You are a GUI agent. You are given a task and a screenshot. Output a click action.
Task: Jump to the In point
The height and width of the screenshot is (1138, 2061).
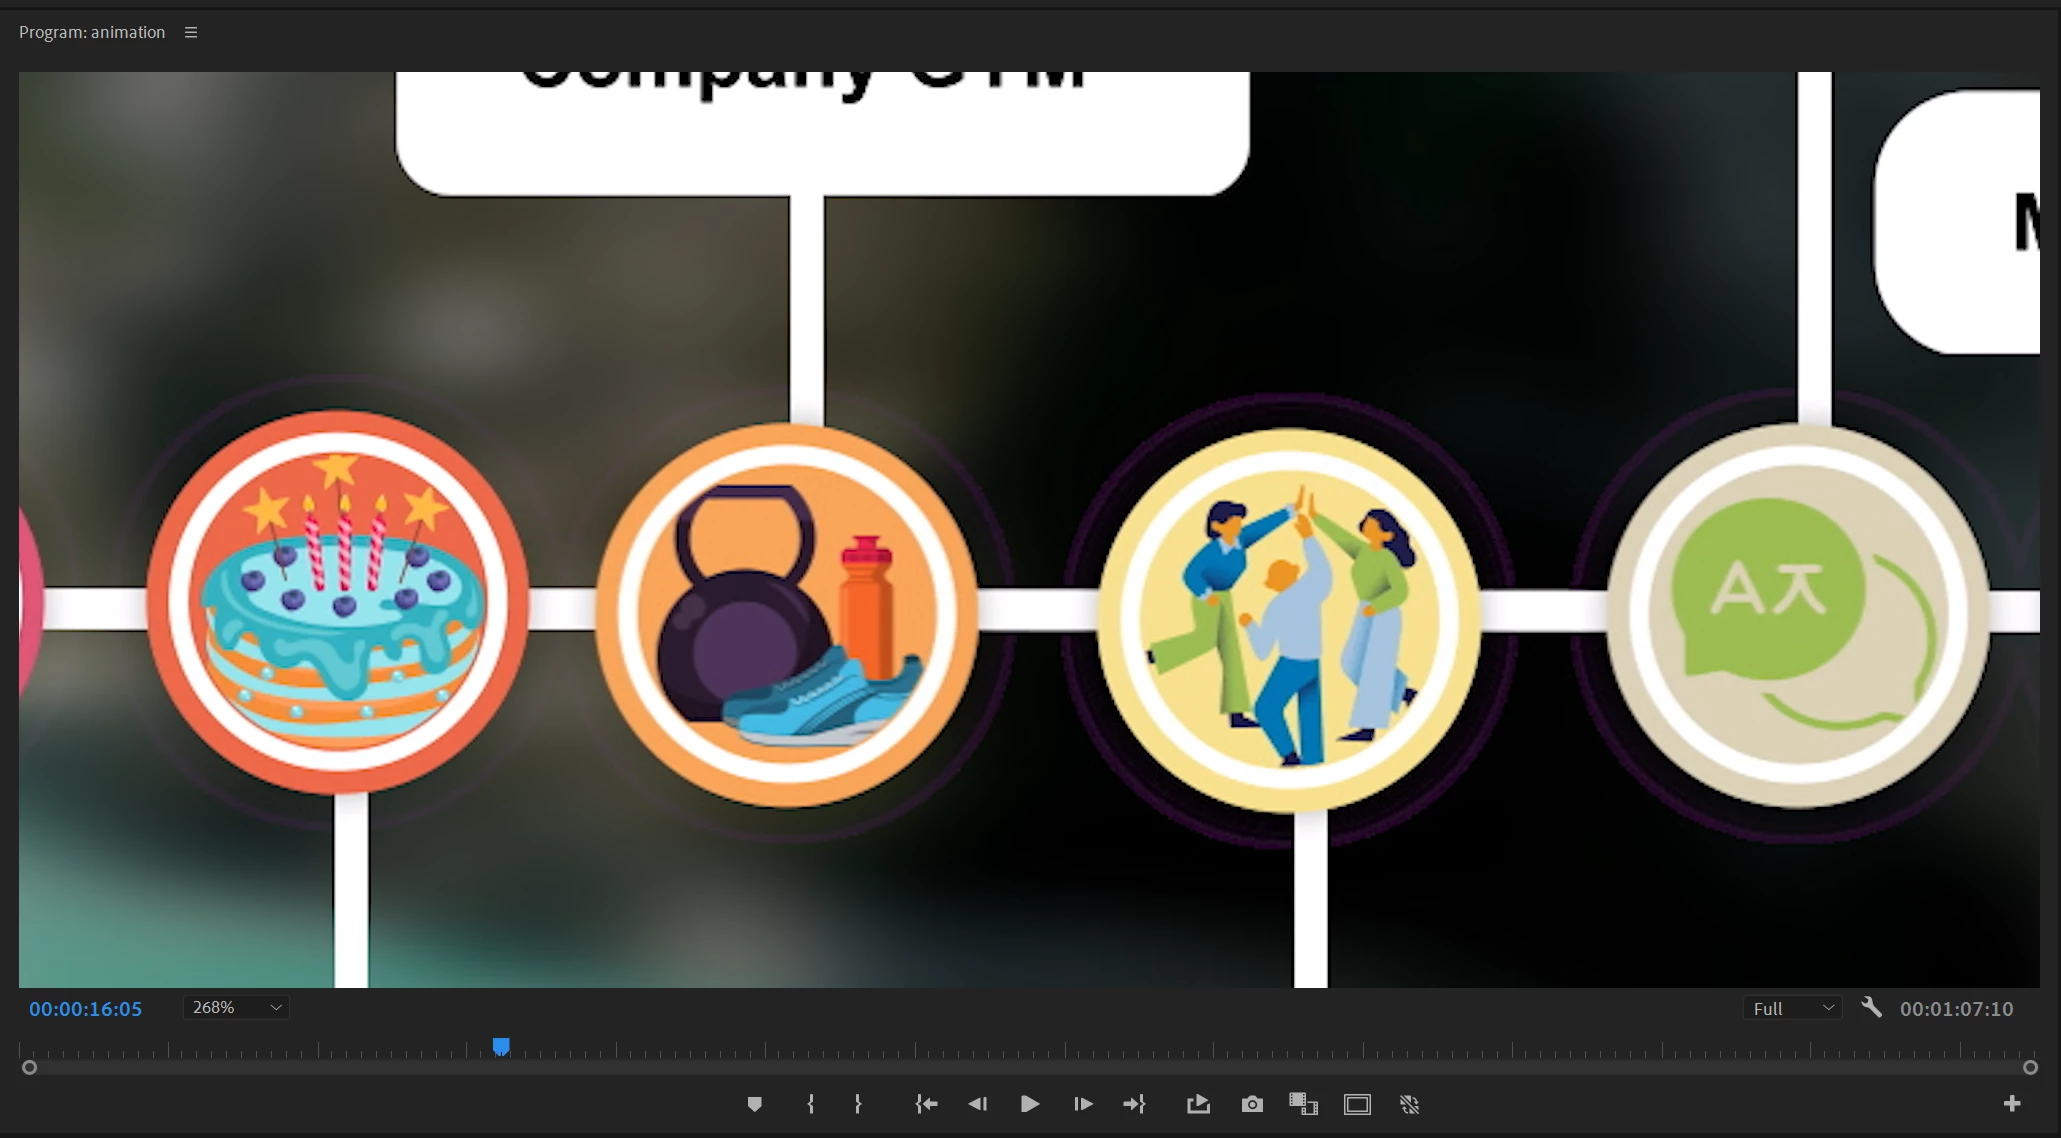click(x=926, y=1104)
